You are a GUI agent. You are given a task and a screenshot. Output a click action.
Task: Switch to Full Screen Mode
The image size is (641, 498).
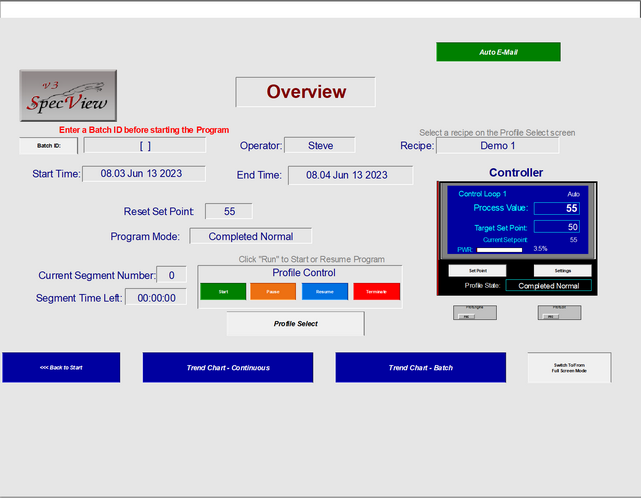pyautogui.click(x=569, y=367)
